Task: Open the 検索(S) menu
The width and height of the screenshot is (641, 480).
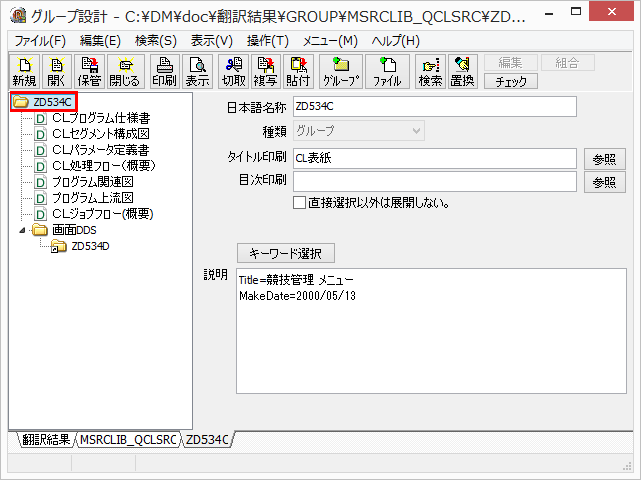Action: coord(156,41)
